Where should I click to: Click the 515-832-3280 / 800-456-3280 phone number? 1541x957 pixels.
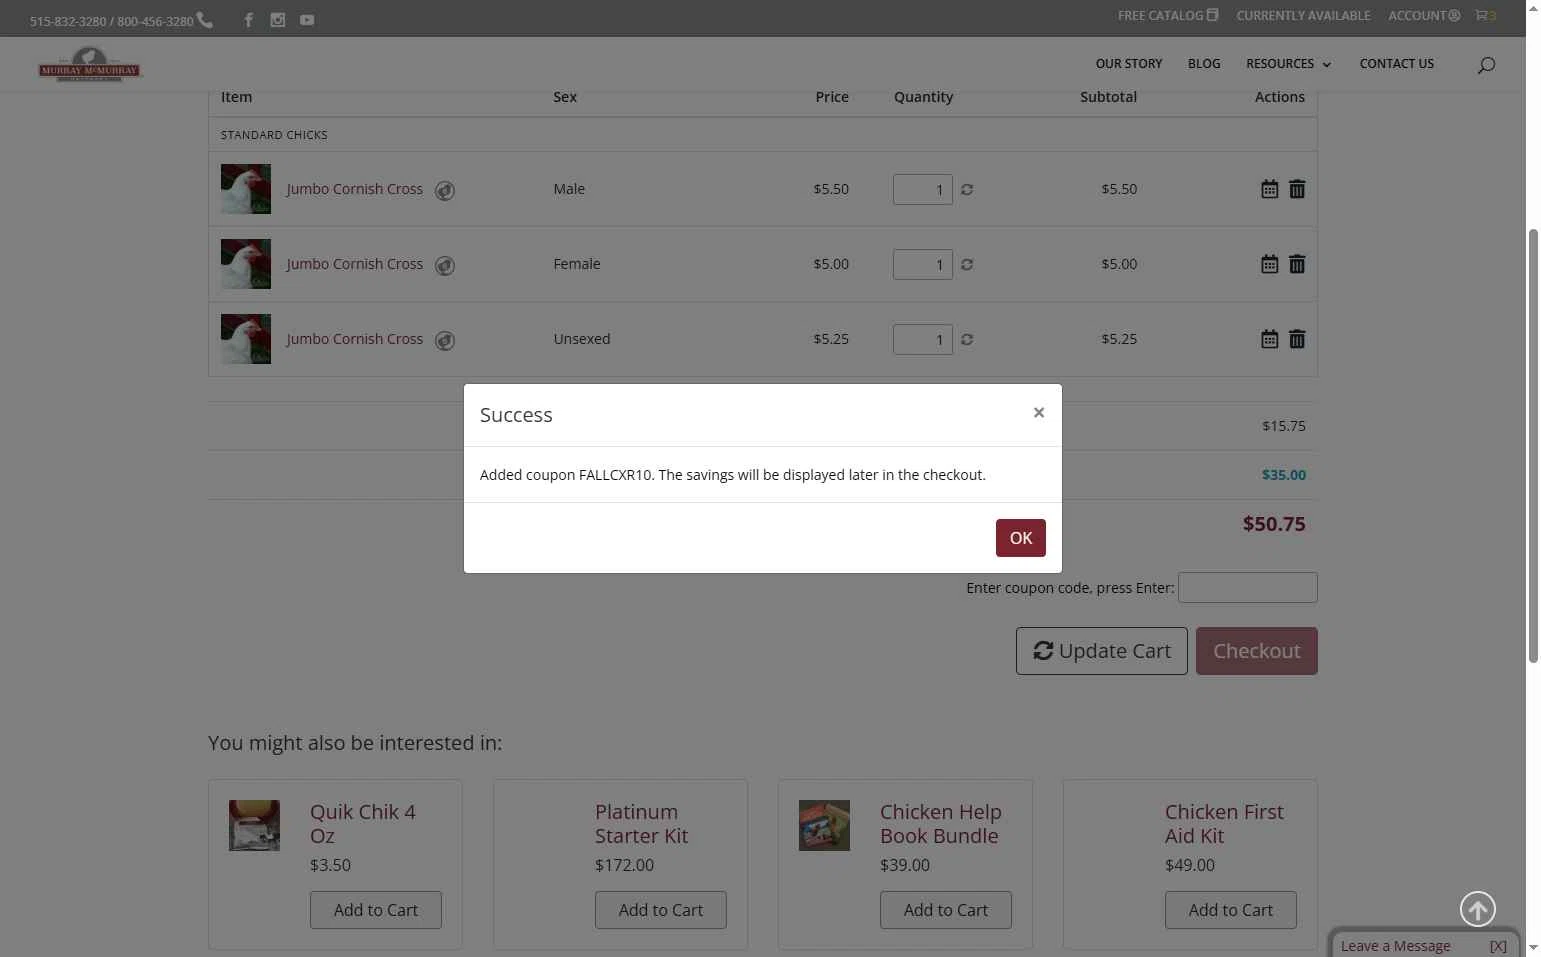tap(112, 21)
